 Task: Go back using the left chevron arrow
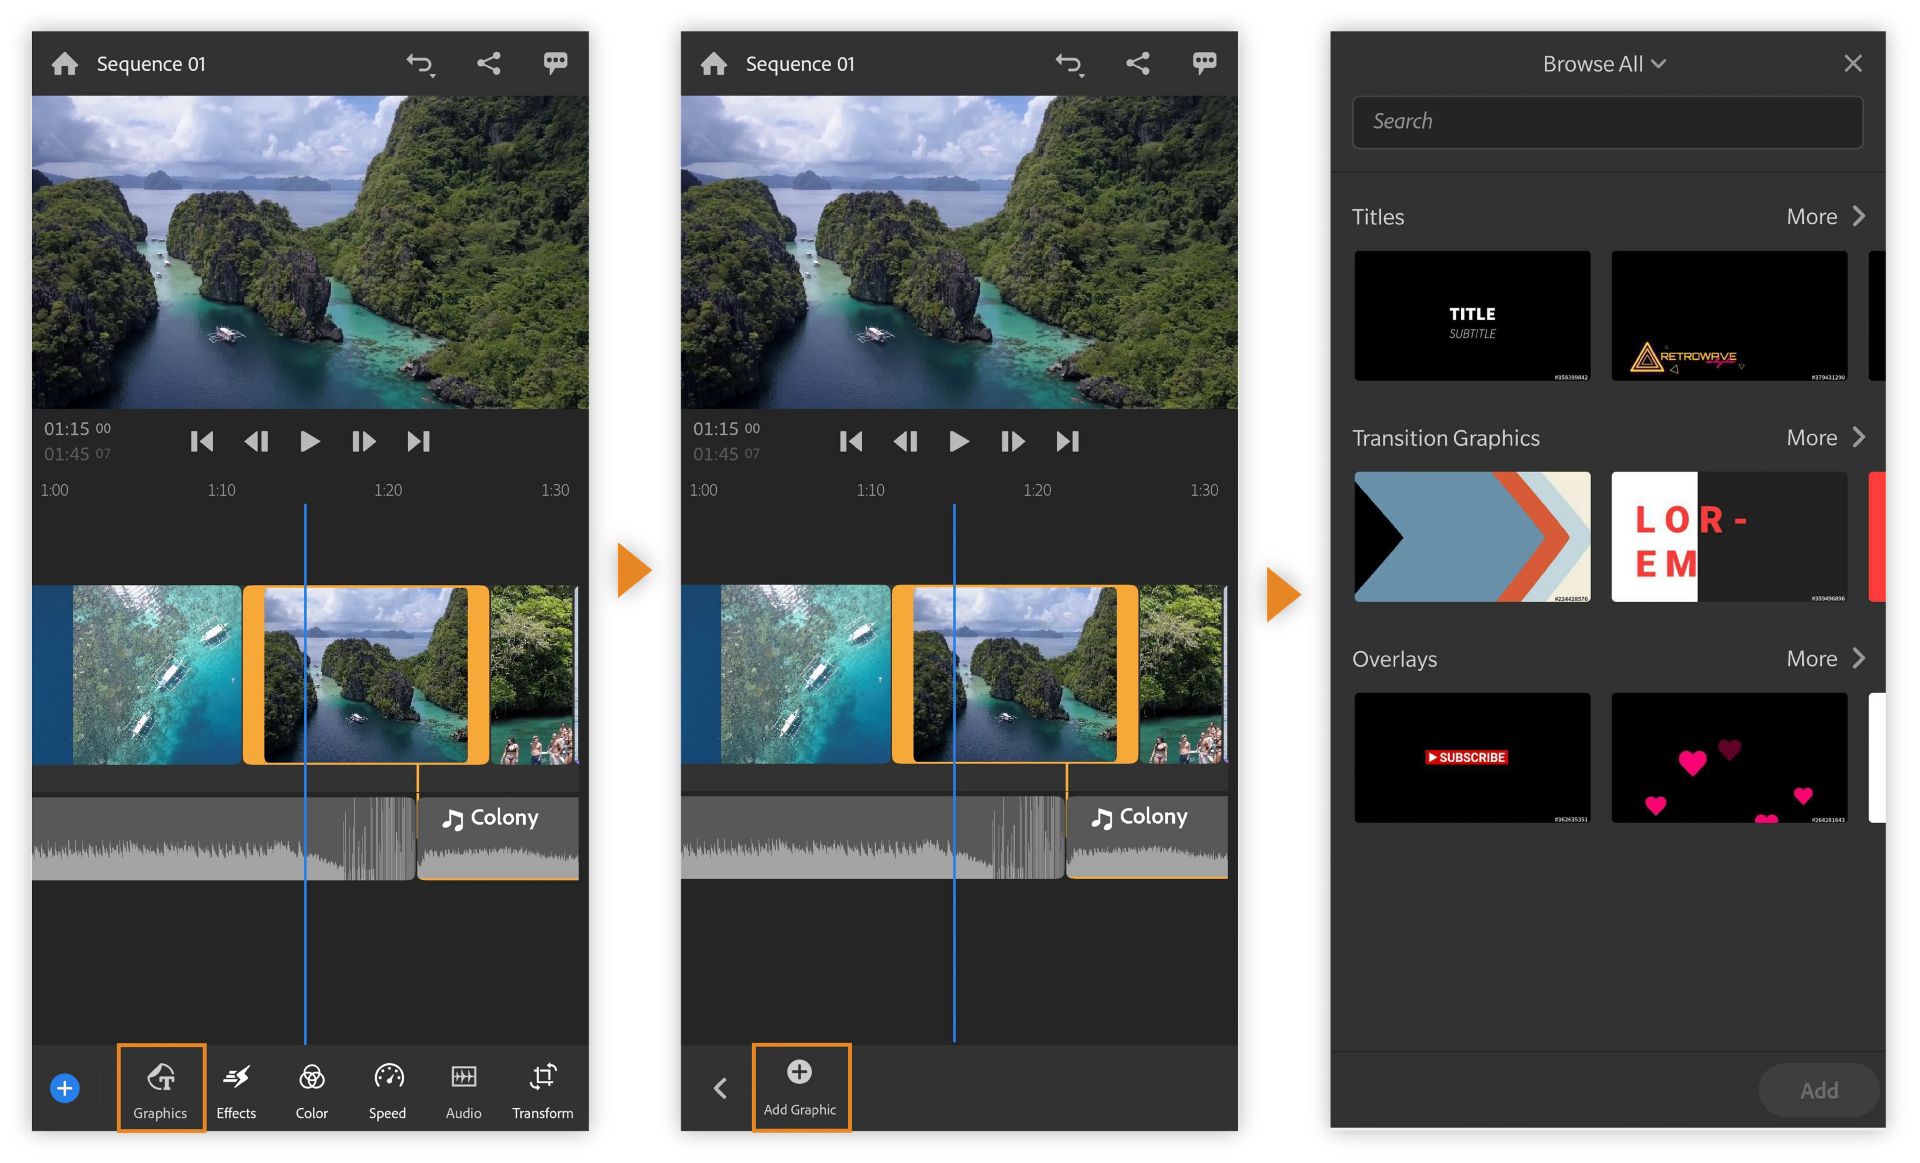tap(720, 1088)
